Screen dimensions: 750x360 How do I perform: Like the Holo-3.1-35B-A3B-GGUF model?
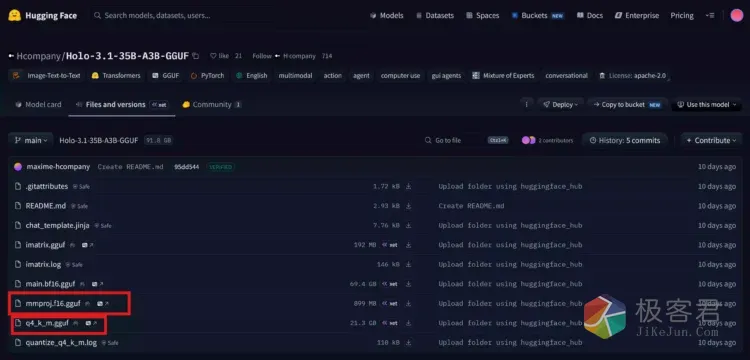(220, 56)
